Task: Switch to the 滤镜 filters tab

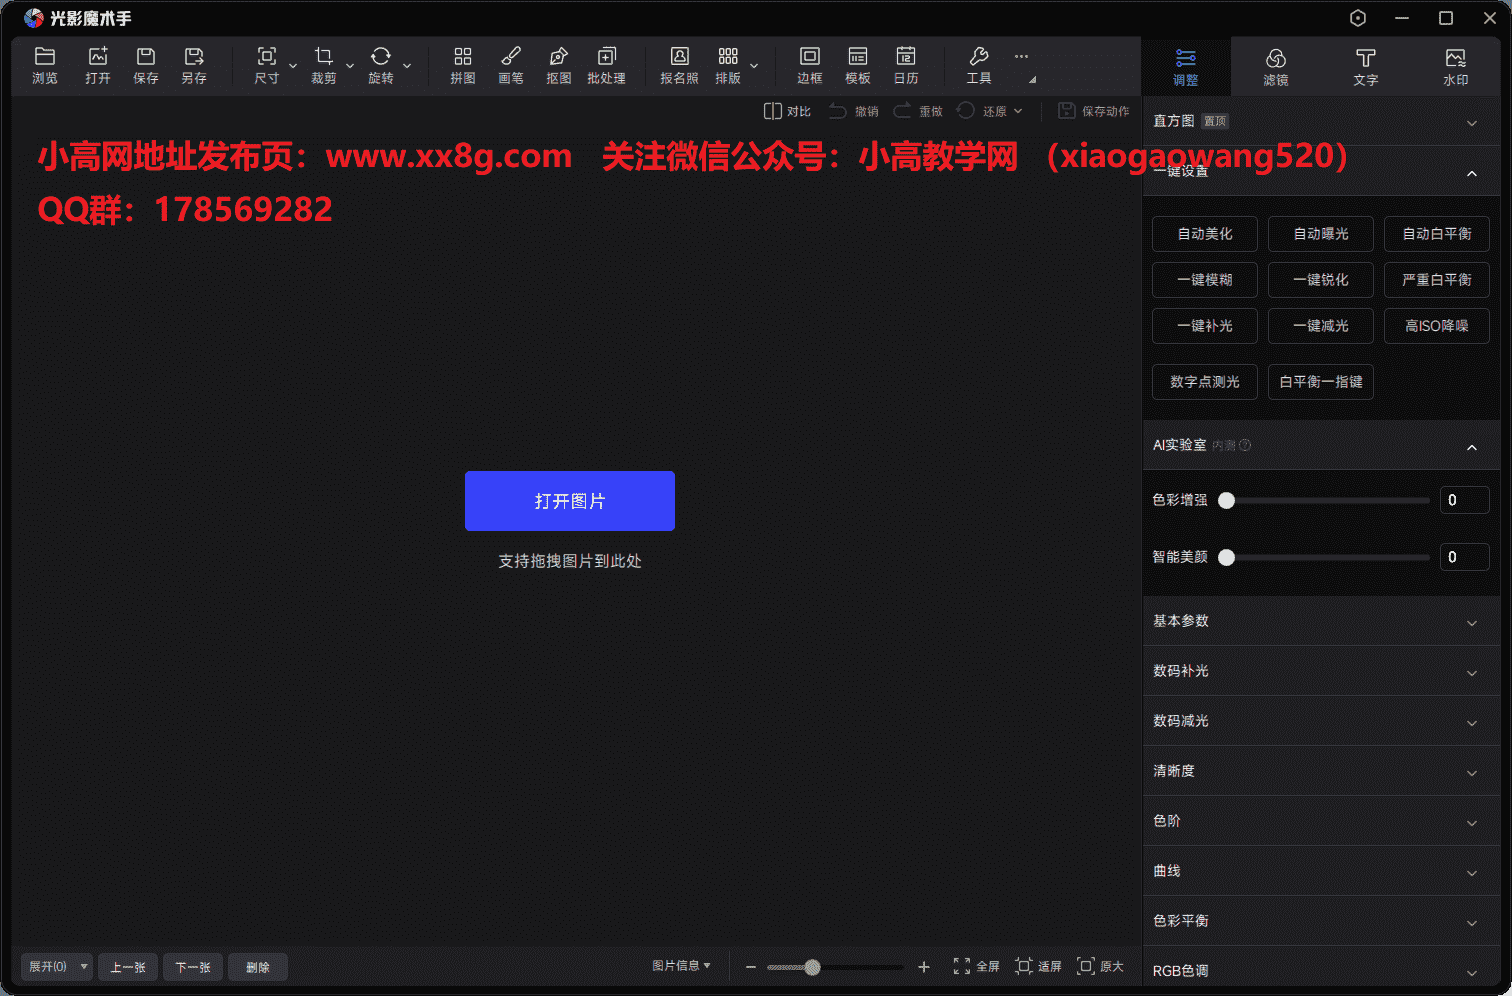Action: coord(1276,66)
